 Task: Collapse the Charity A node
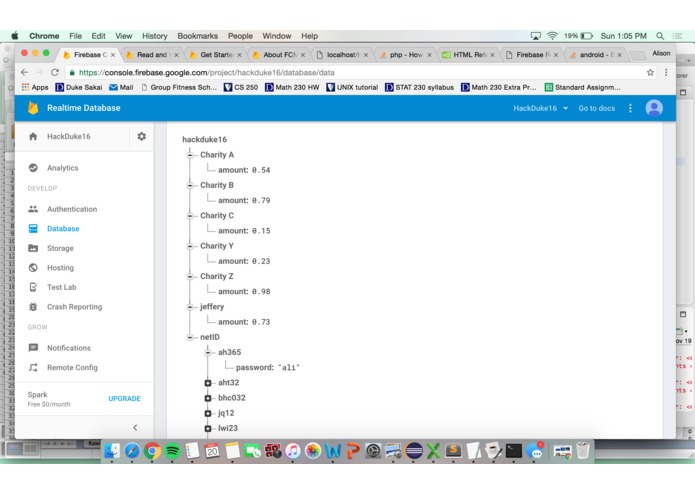[190, 155]
